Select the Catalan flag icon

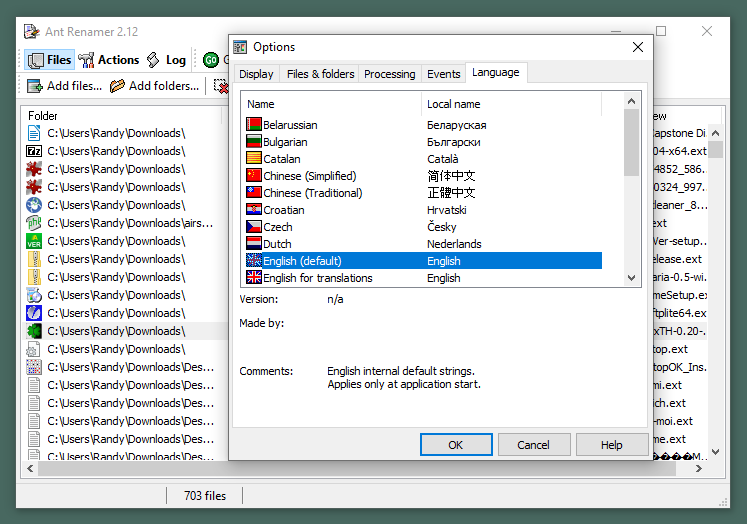(x=253, y=158)
